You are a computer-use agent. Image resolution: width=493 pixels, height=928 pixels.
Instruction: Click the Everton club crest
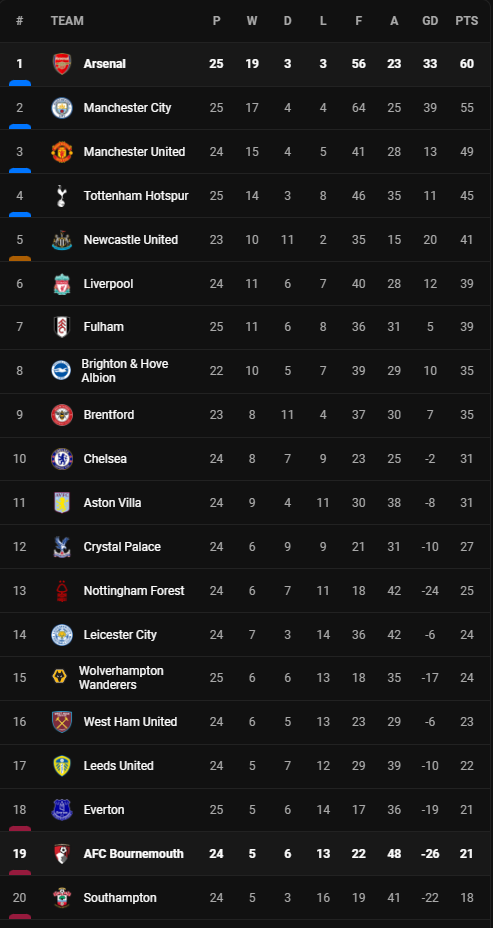tap(62, 810)
